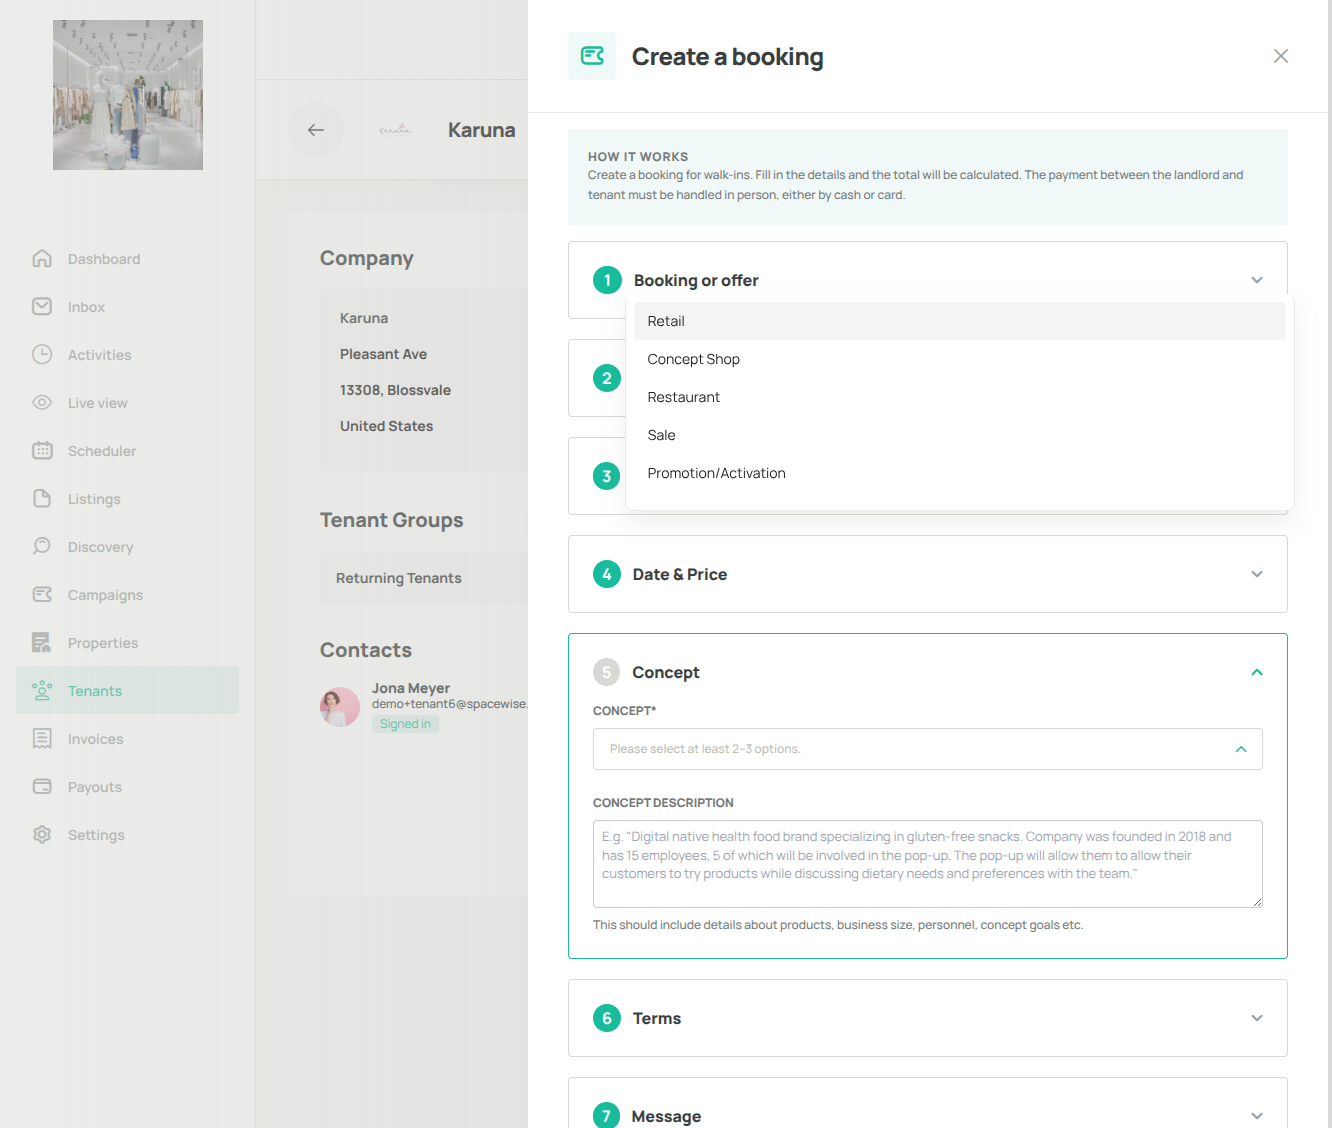Click 13308, Blossvale text
The height and width of the screenshot is (1128, 1332).
pos(395,390)
